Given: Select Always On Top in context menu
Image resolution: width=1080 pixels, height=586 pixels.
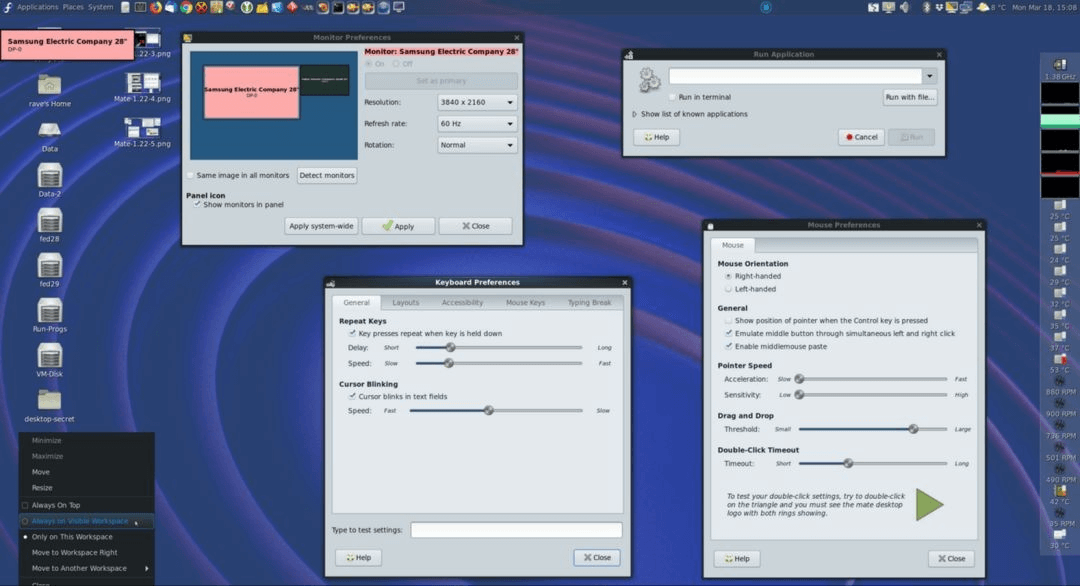Looking at the screenshot, I should pyautogui.click(x=56, y=505).
